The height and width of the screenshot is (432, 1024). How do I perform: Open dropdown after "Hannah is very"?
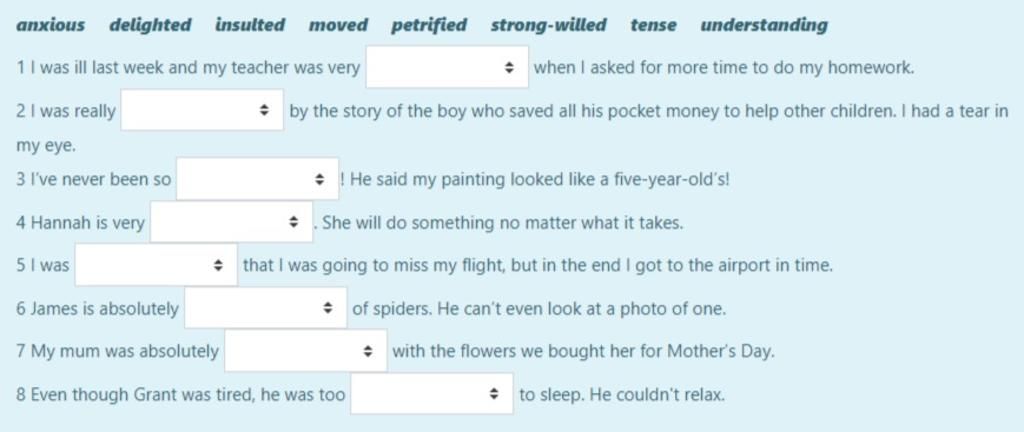point(231,222)
